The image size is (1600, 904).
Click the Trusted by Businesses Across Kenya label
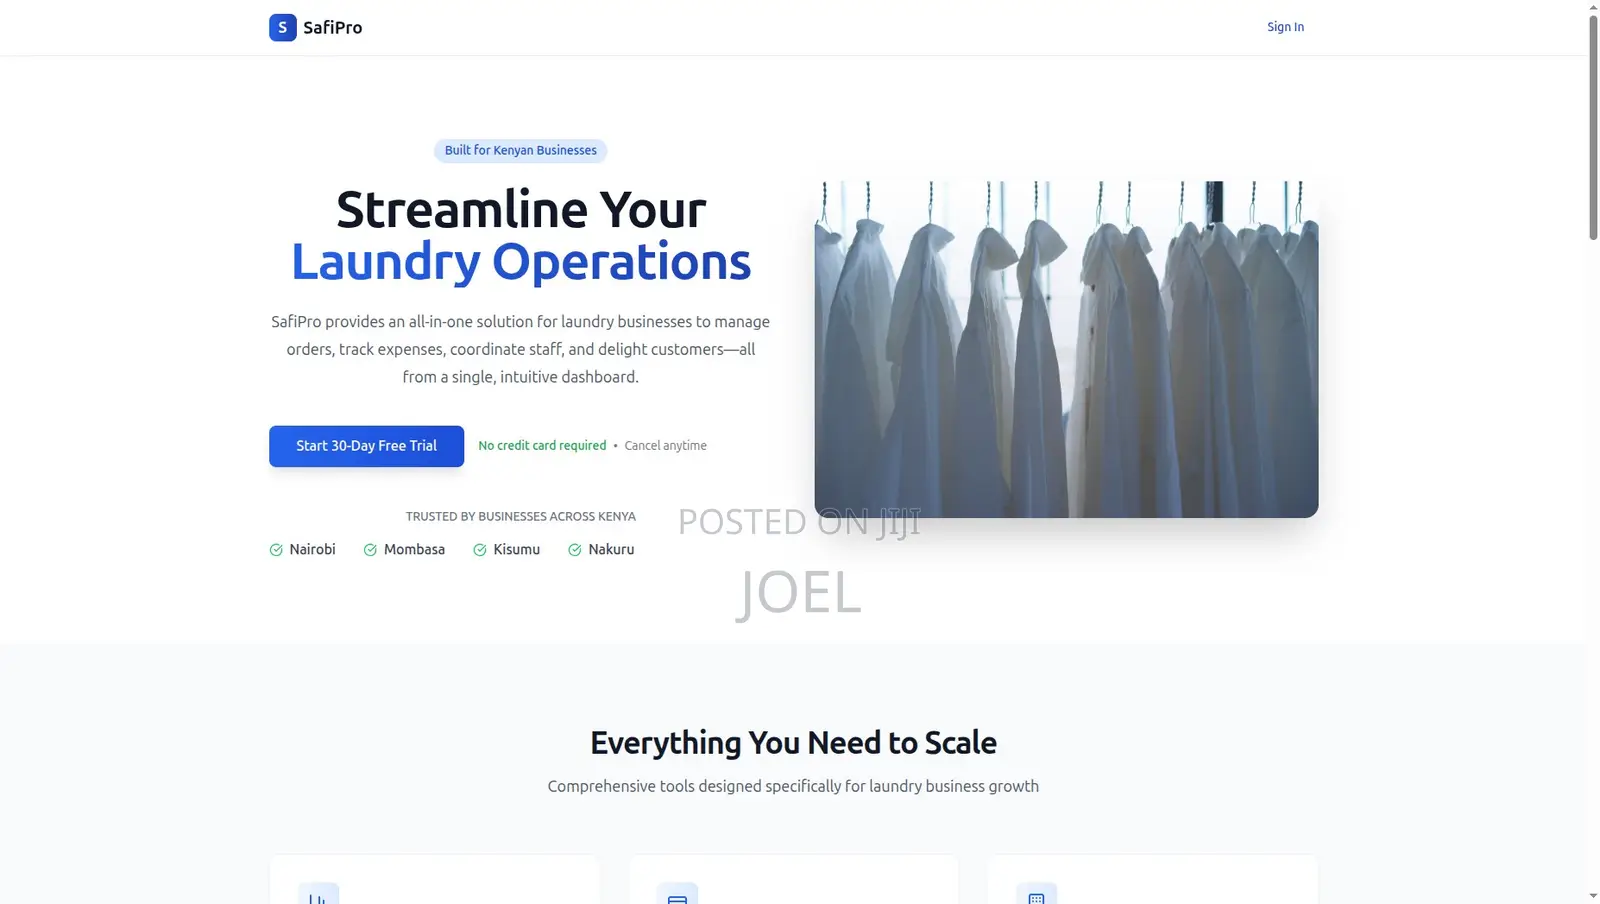coord(520,517)
